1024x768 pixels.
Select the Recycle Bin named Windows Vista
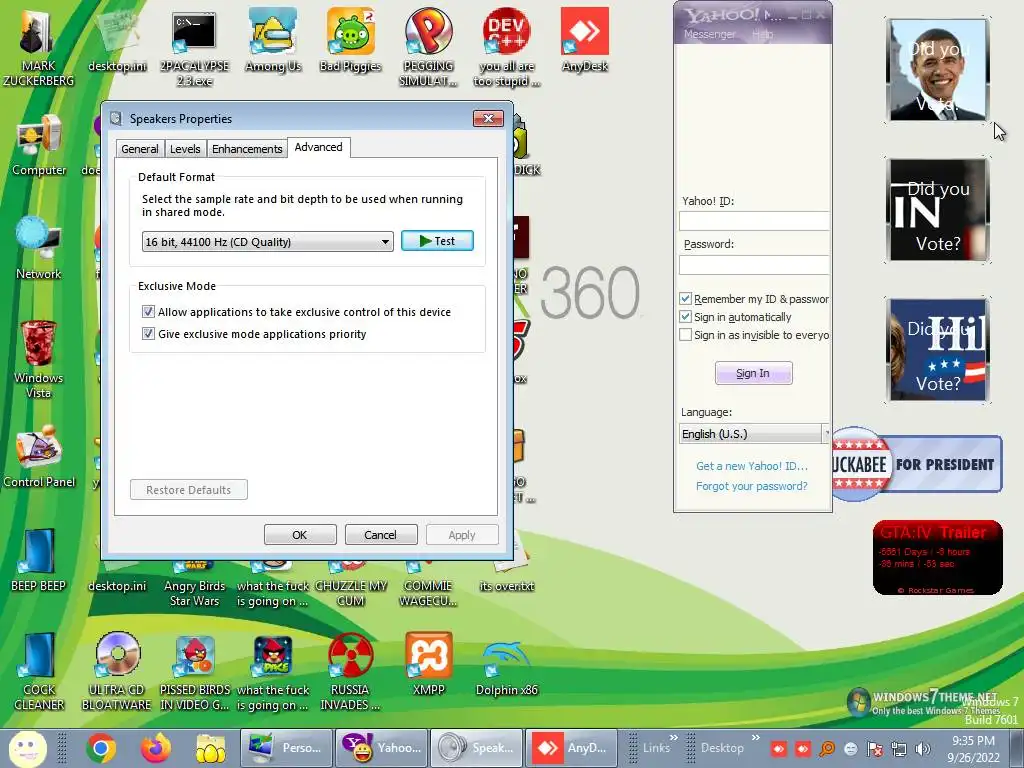tap(39, 359)
